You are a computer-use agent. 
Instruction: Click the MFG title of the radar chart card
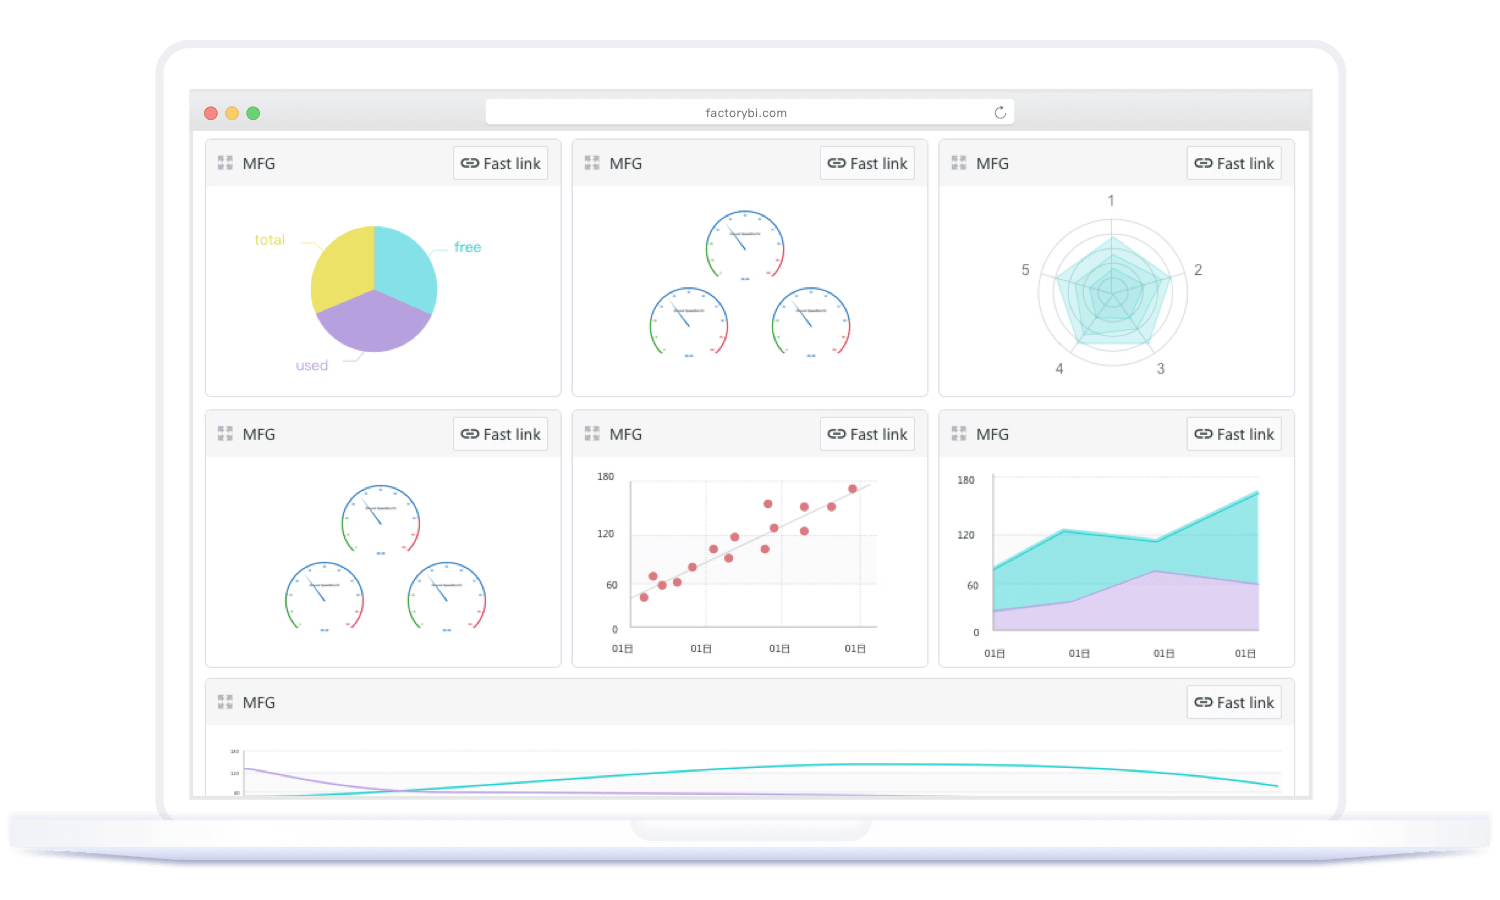993,163
